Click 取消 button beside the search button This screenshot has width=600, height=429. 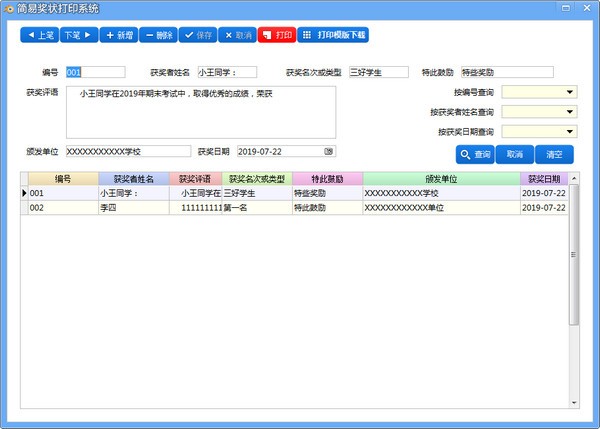click(515, 155)
